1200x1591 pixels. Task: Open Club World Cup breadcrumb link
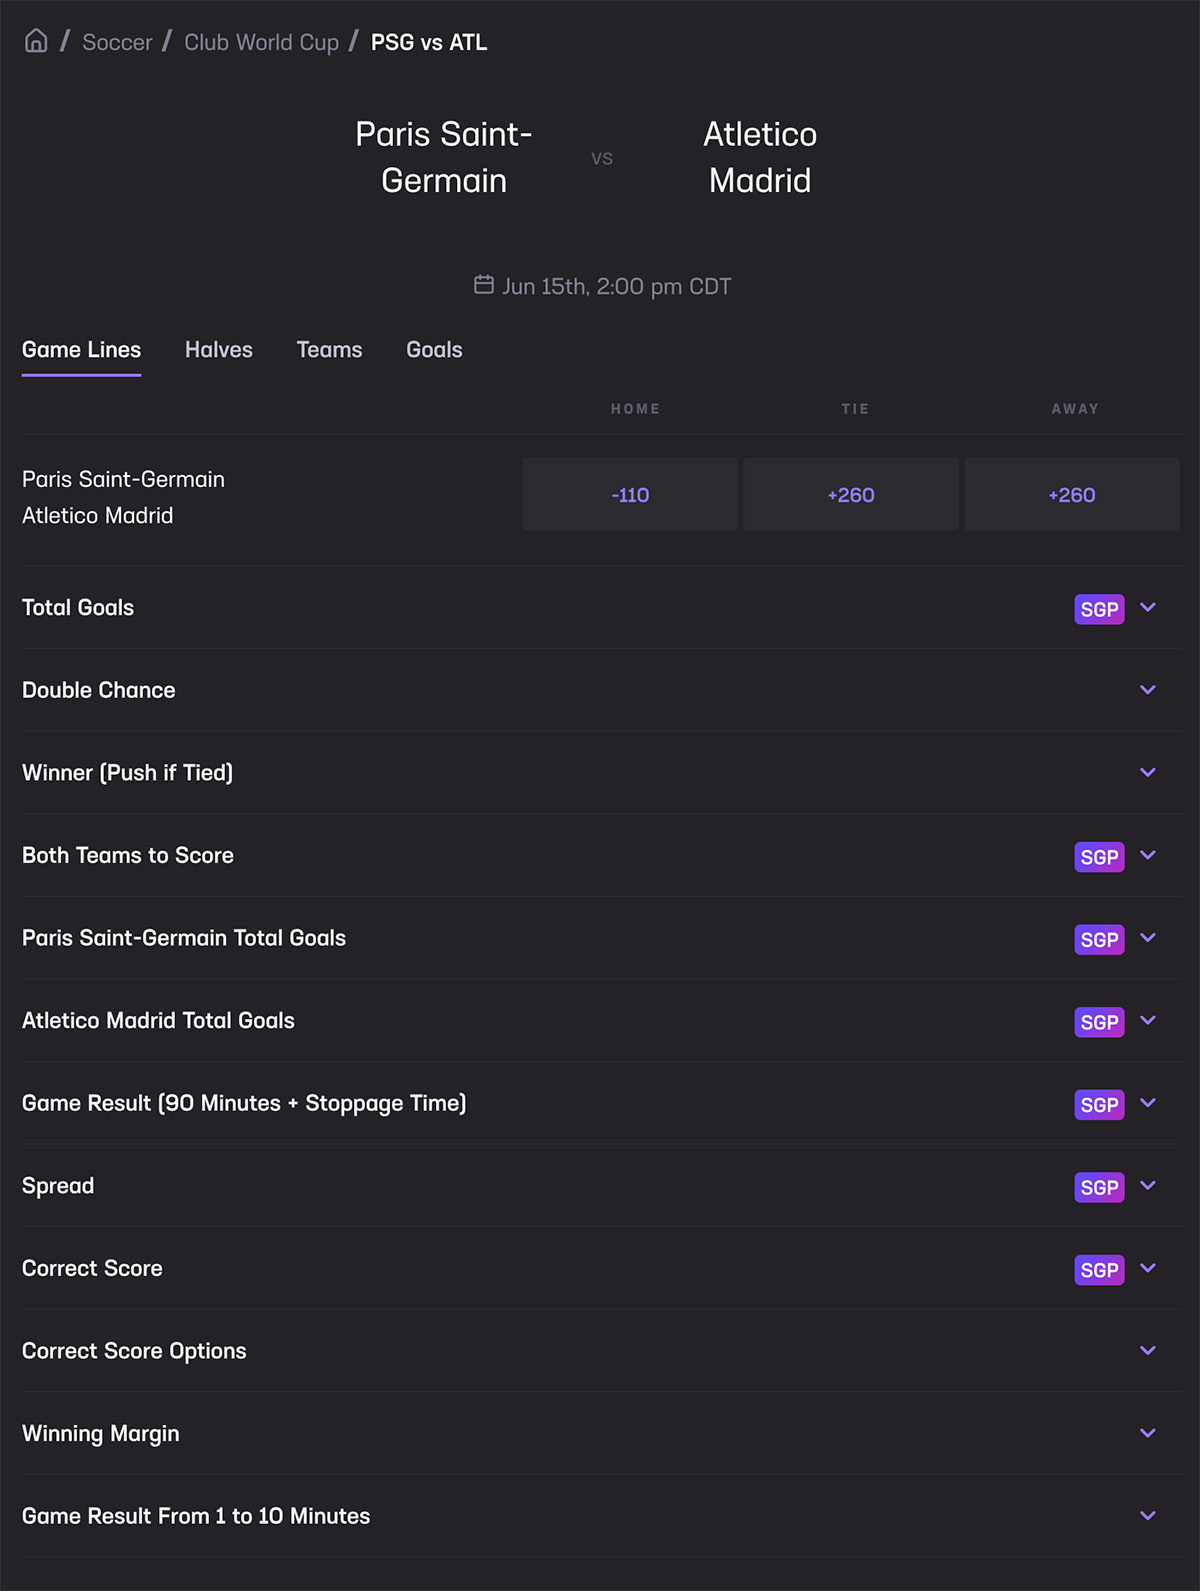click(x=261, y=42)
